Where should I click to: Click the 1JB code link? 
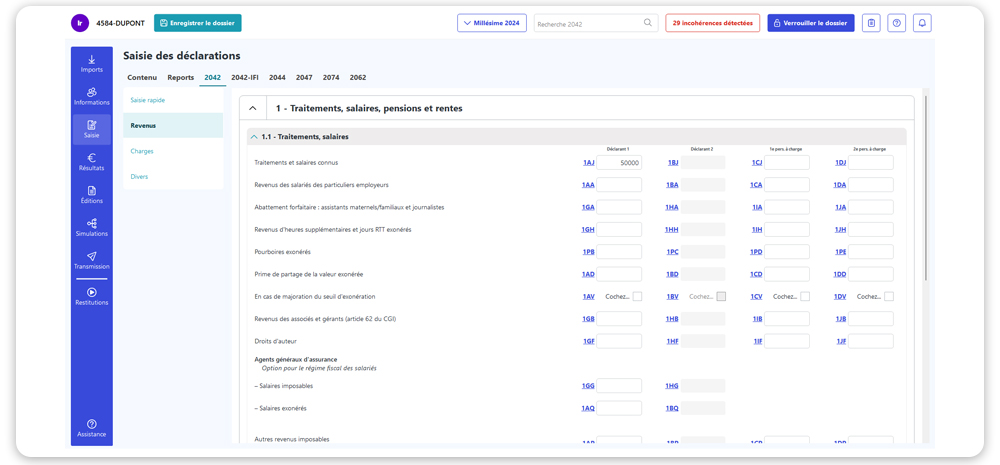(x=841, y=319)
